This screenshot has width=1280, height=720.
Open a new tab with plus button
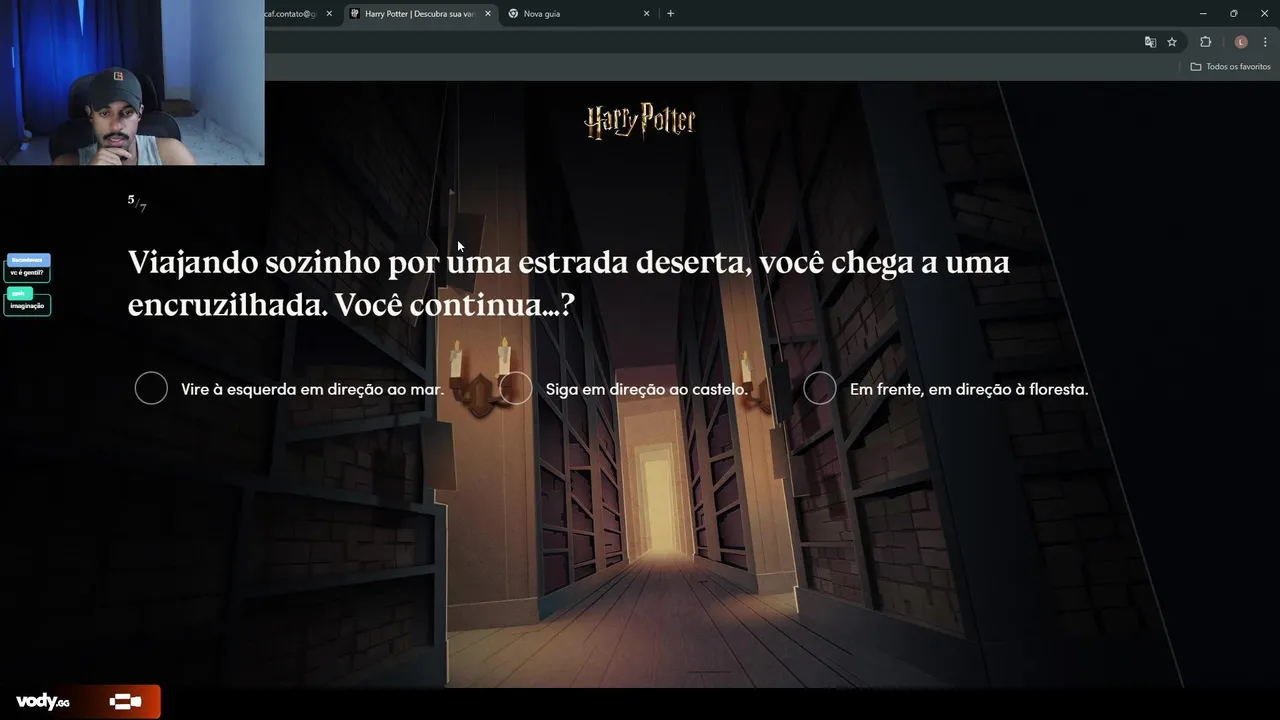pyautogui.click(x=670, y=14)
